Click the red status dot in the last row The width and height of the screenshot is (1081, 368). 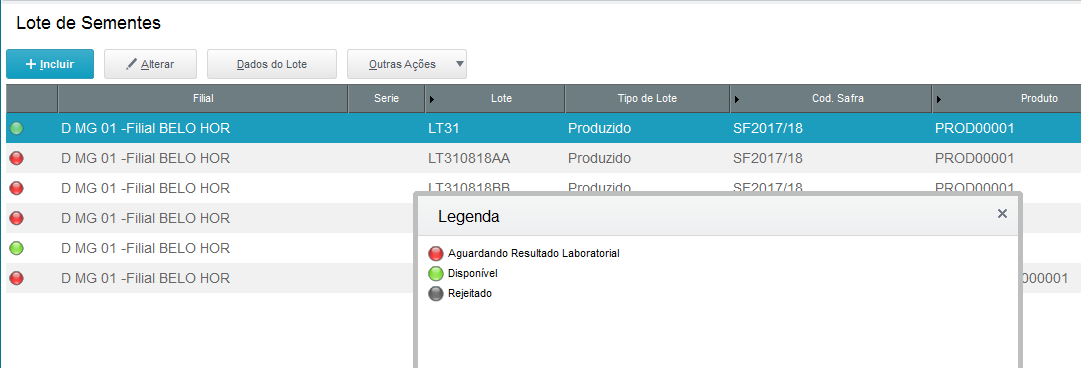point(17,278)
